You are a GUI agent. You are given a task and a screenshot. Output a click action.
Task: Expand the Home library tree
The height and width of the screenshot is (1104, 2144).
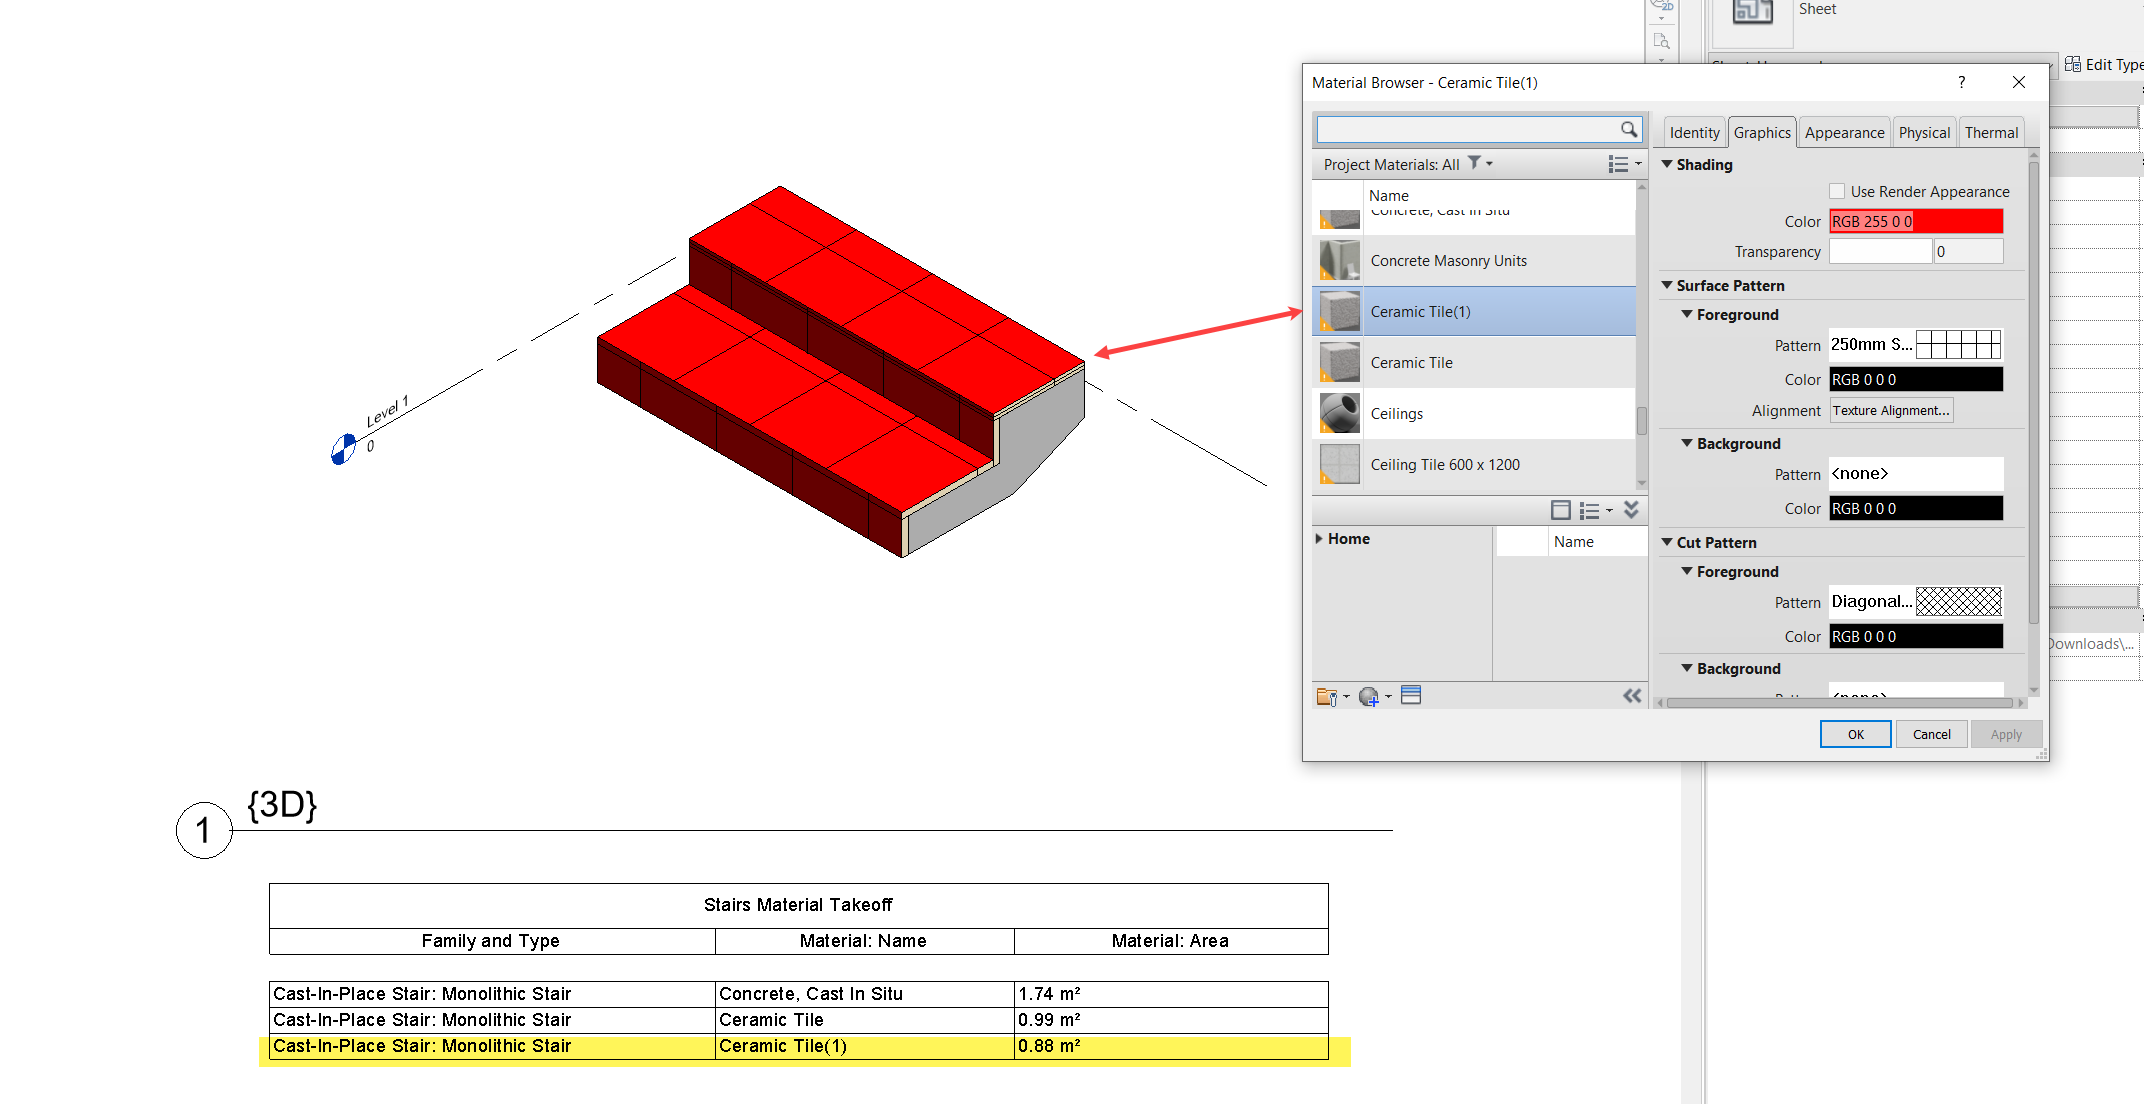(x=1319, y=538)
